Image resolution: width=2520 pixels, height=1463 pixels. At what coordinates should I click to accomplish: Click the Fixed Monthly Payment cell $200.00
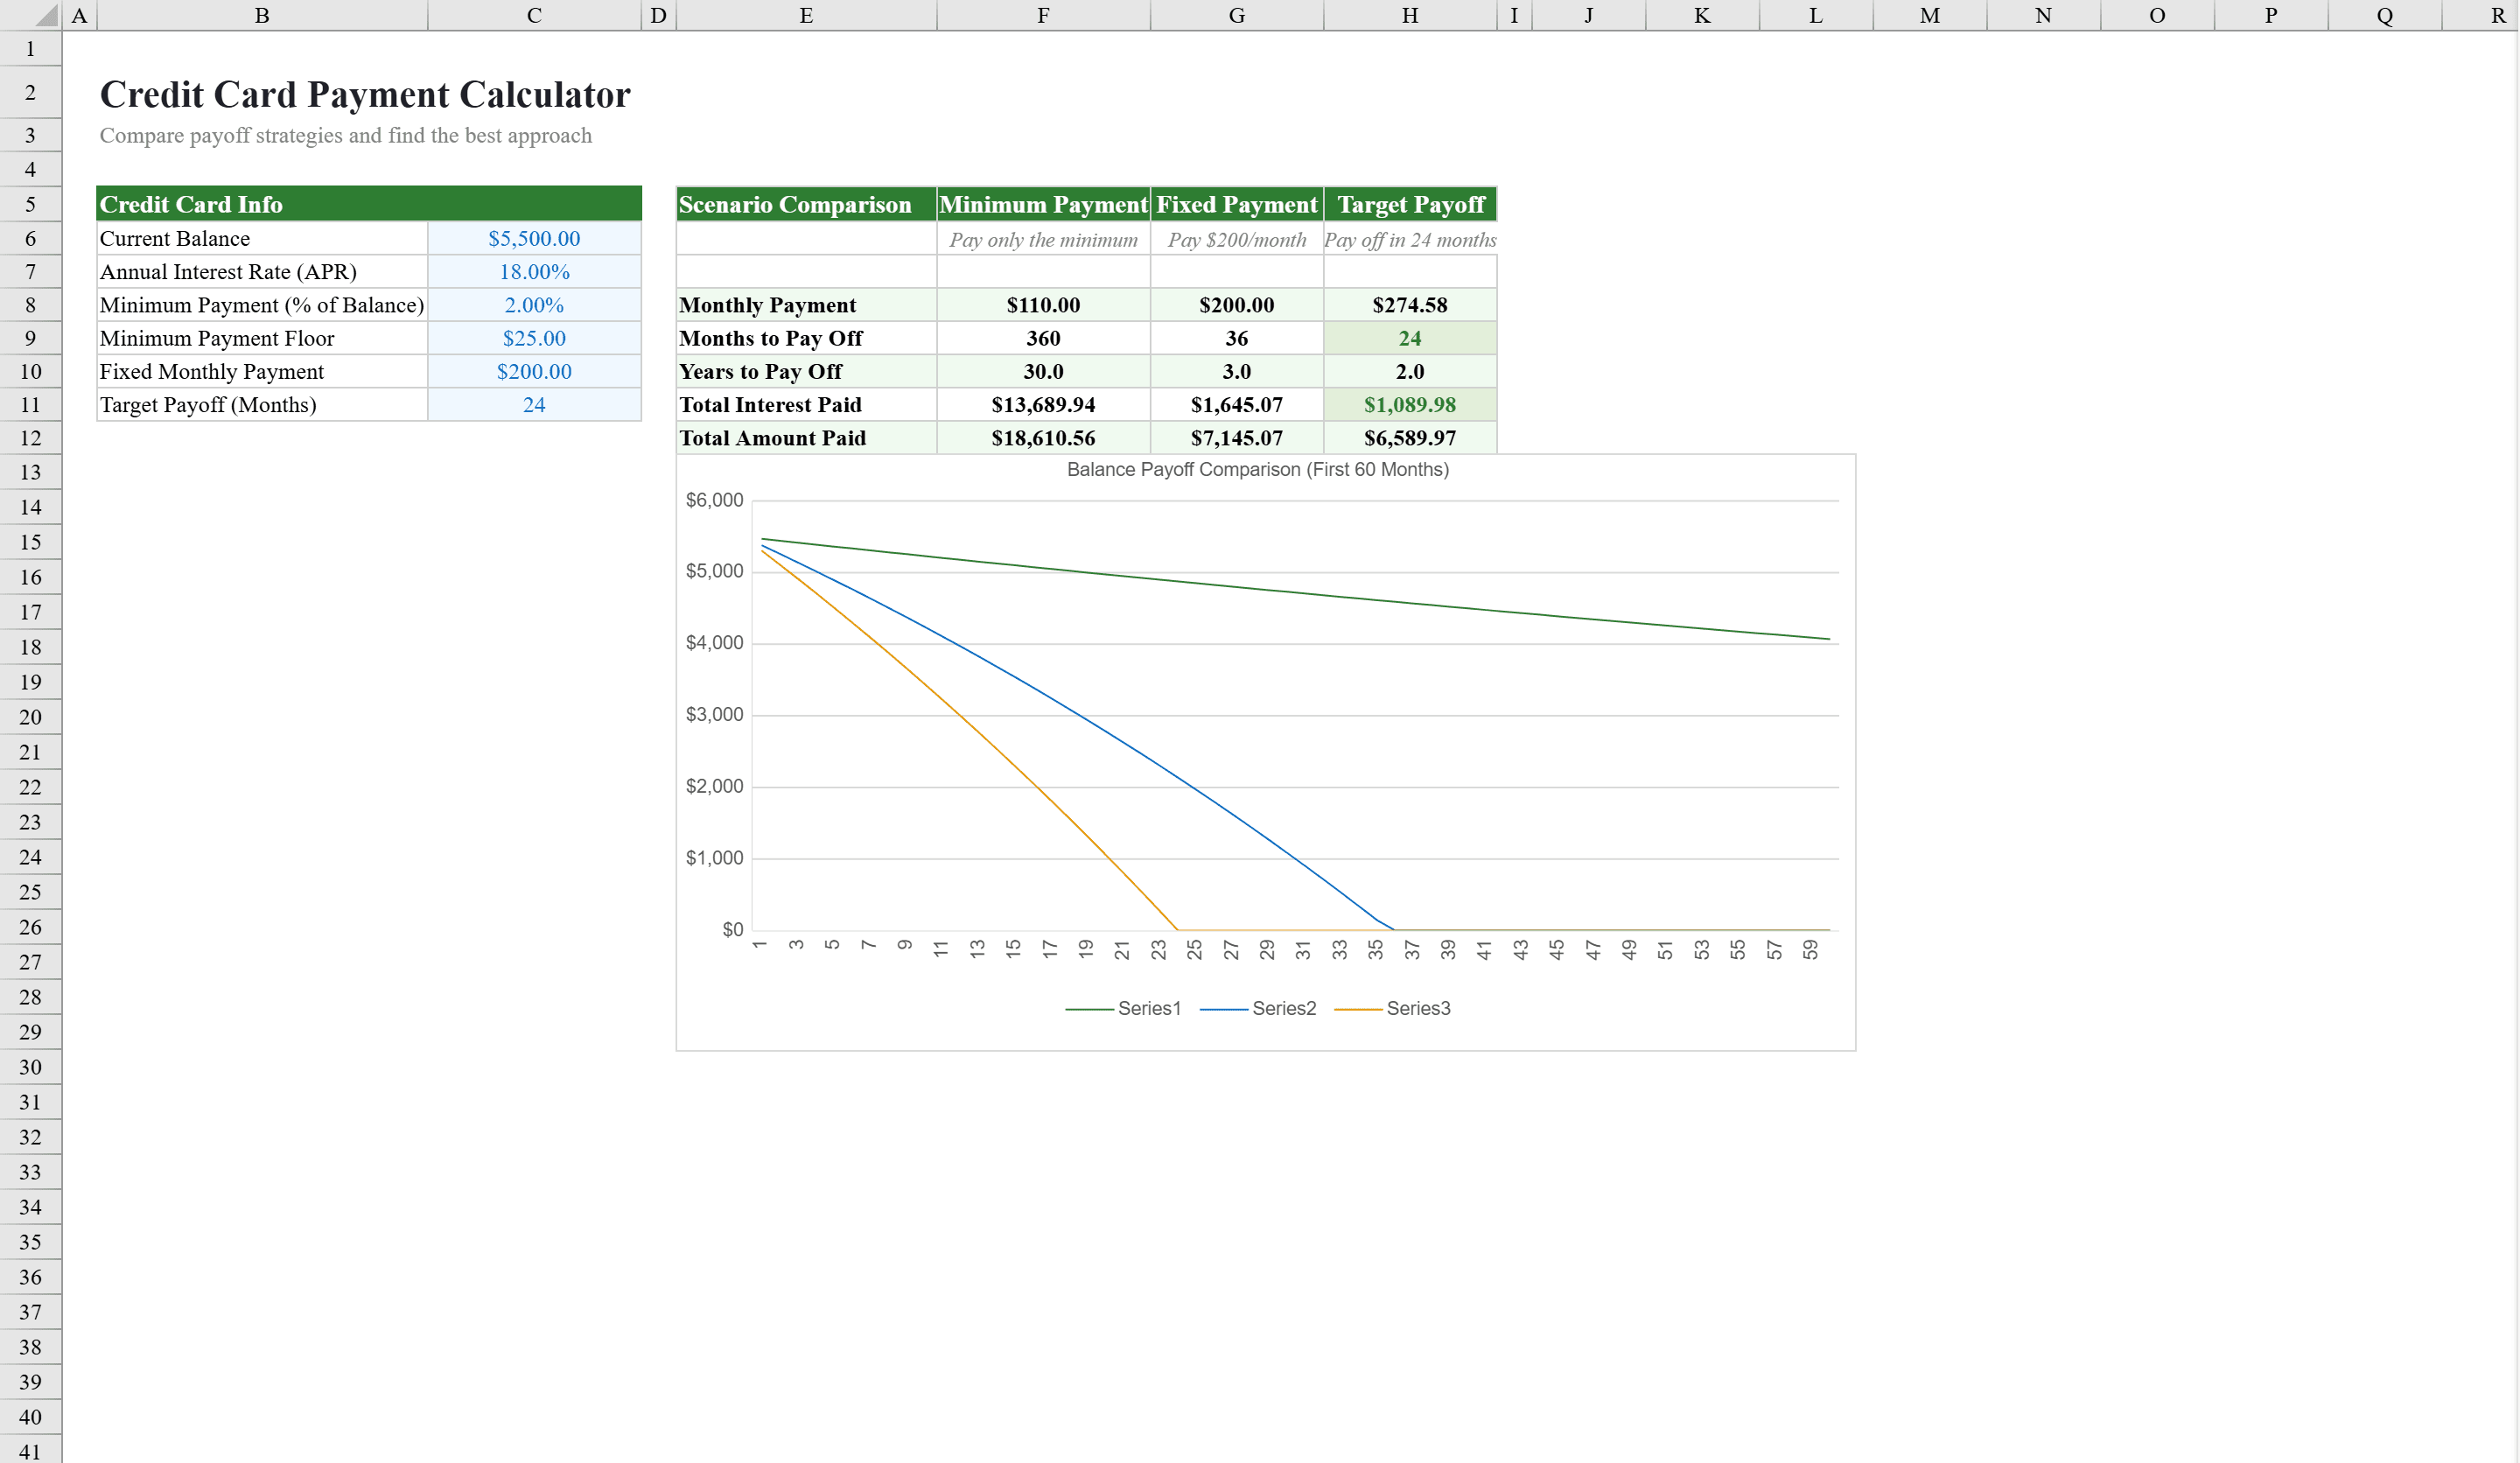pos(533,371)
